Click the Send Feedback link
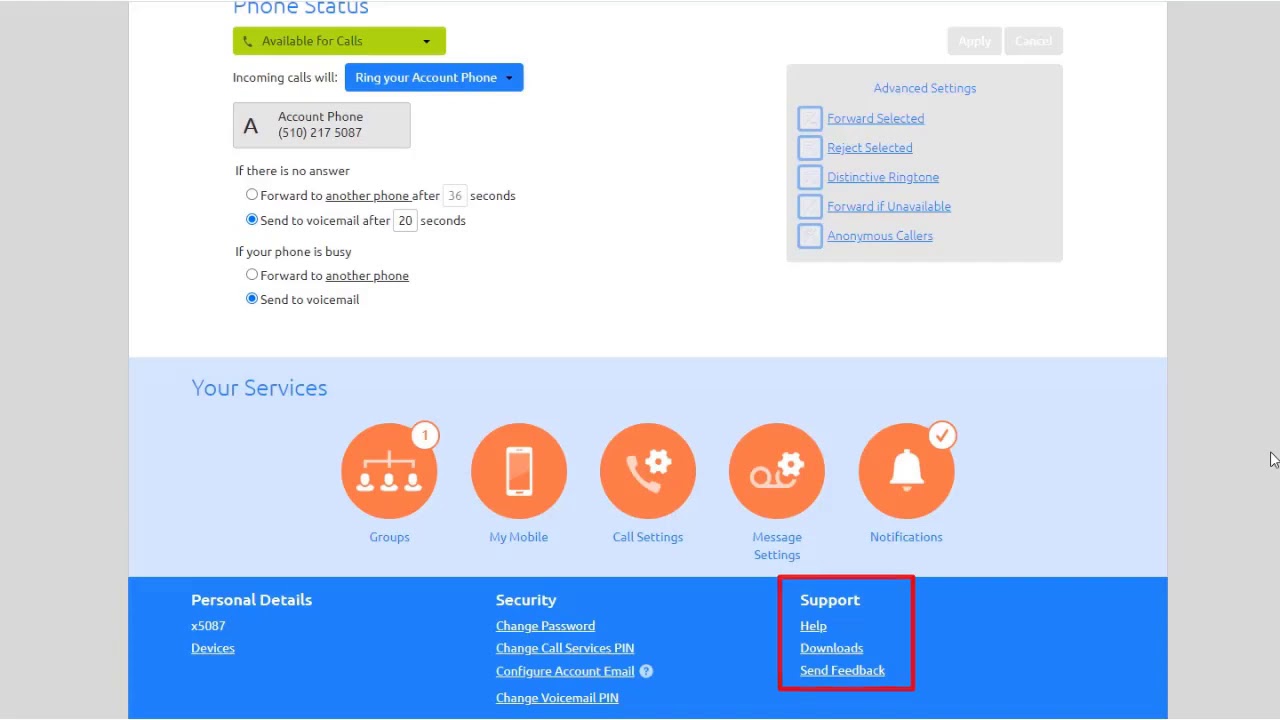The width and height of the screenshot is (1280, 720). pos(842,671)
